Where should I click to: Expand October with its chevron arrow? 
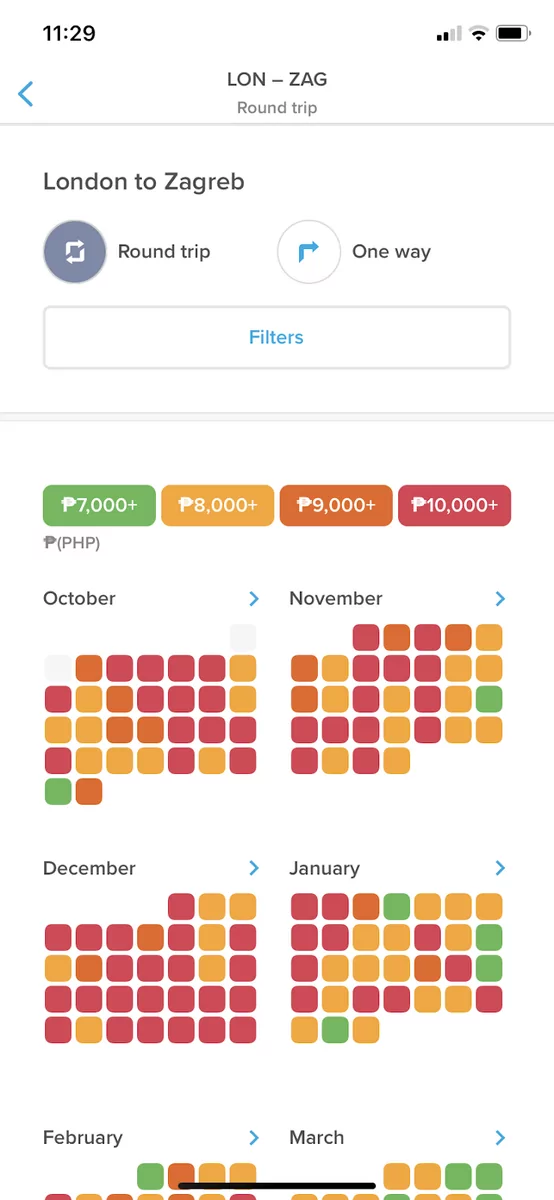(254, 598)
